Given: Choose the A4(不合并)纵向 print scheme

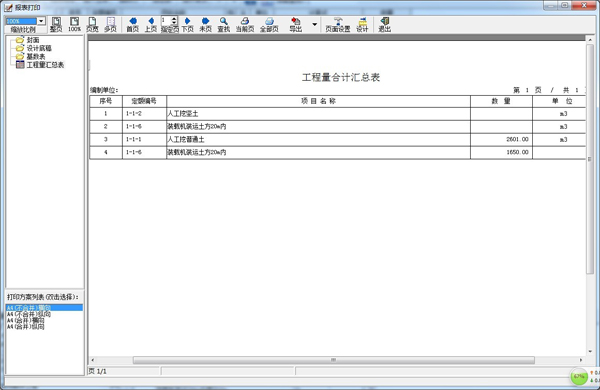Looking at the screenshot, I should (x=28, y=314).
